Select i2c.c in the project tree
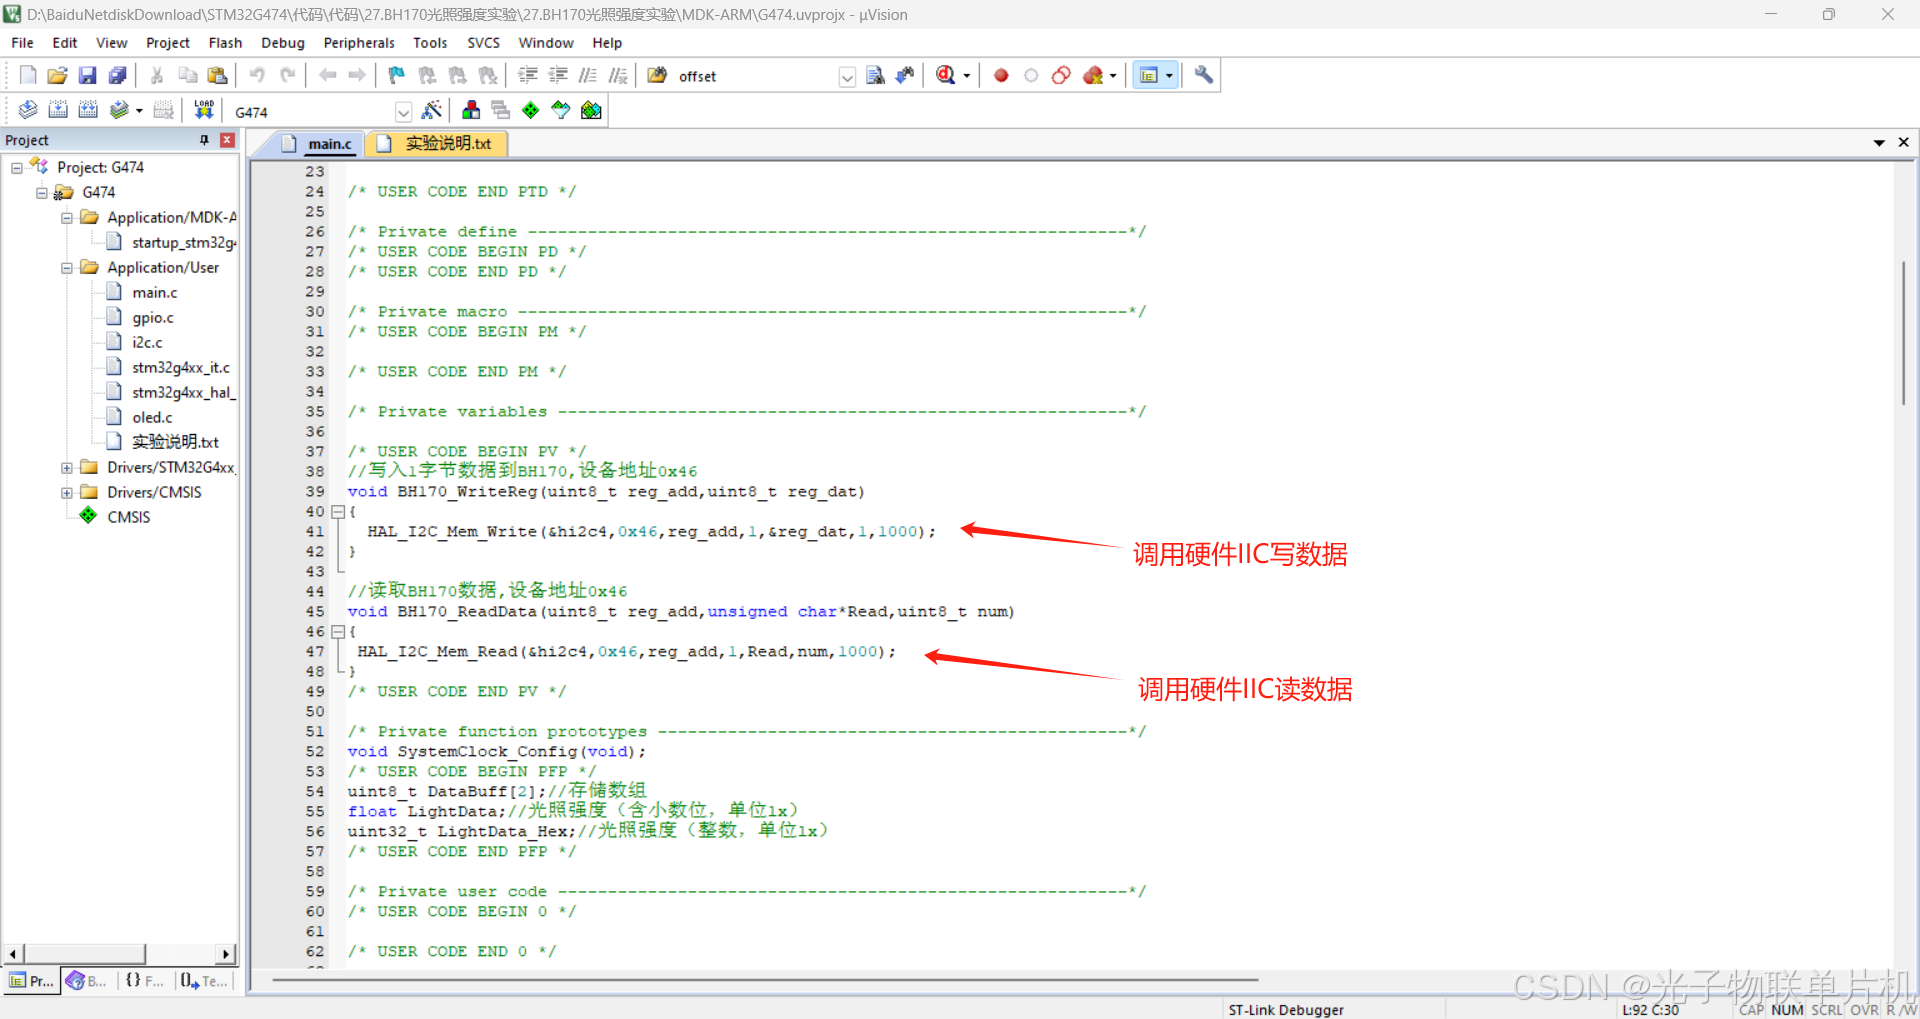Viewport: 1920px width, 1019px height. pyautogui.click(x=147, y=343)
